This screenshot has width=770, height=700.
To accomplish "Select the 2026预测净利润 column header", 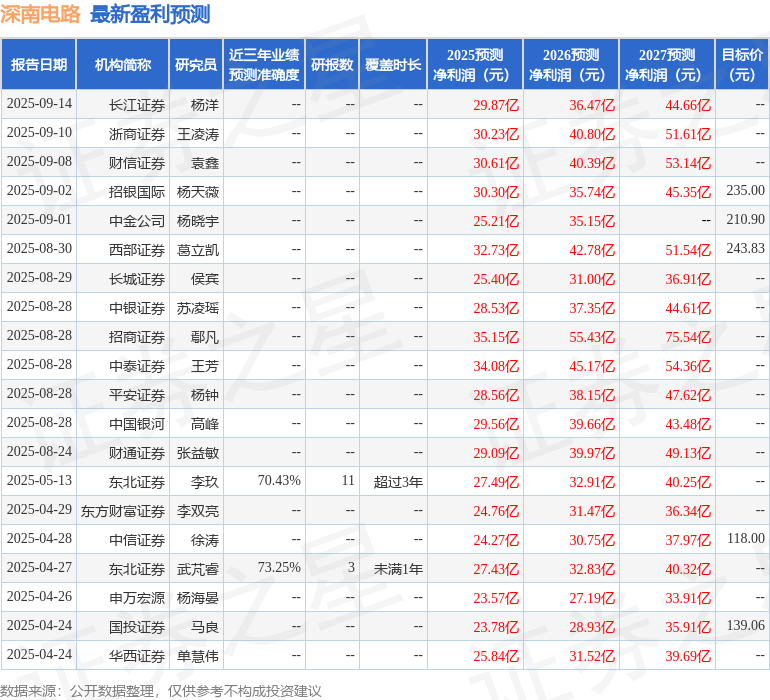I will click(571, 65).
